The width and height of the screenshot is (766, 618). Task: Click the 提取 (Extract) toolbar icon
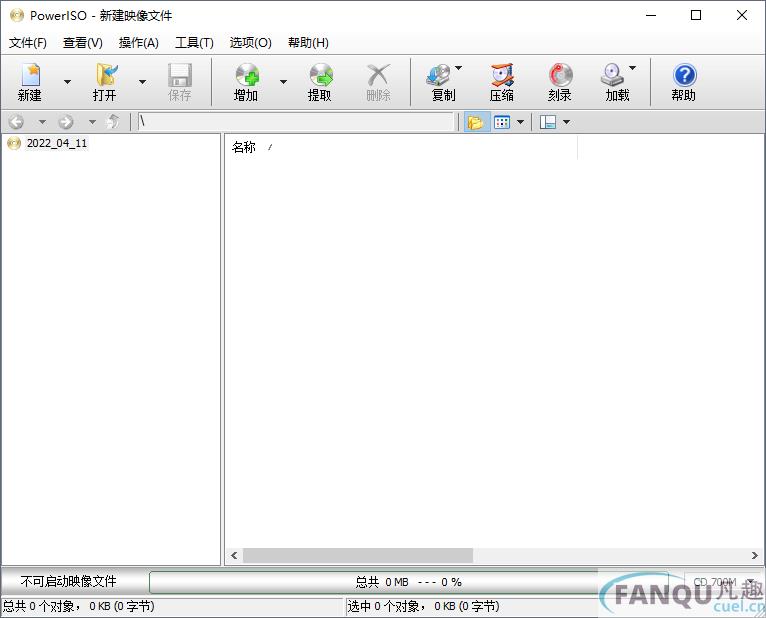(x=320, y=82)
